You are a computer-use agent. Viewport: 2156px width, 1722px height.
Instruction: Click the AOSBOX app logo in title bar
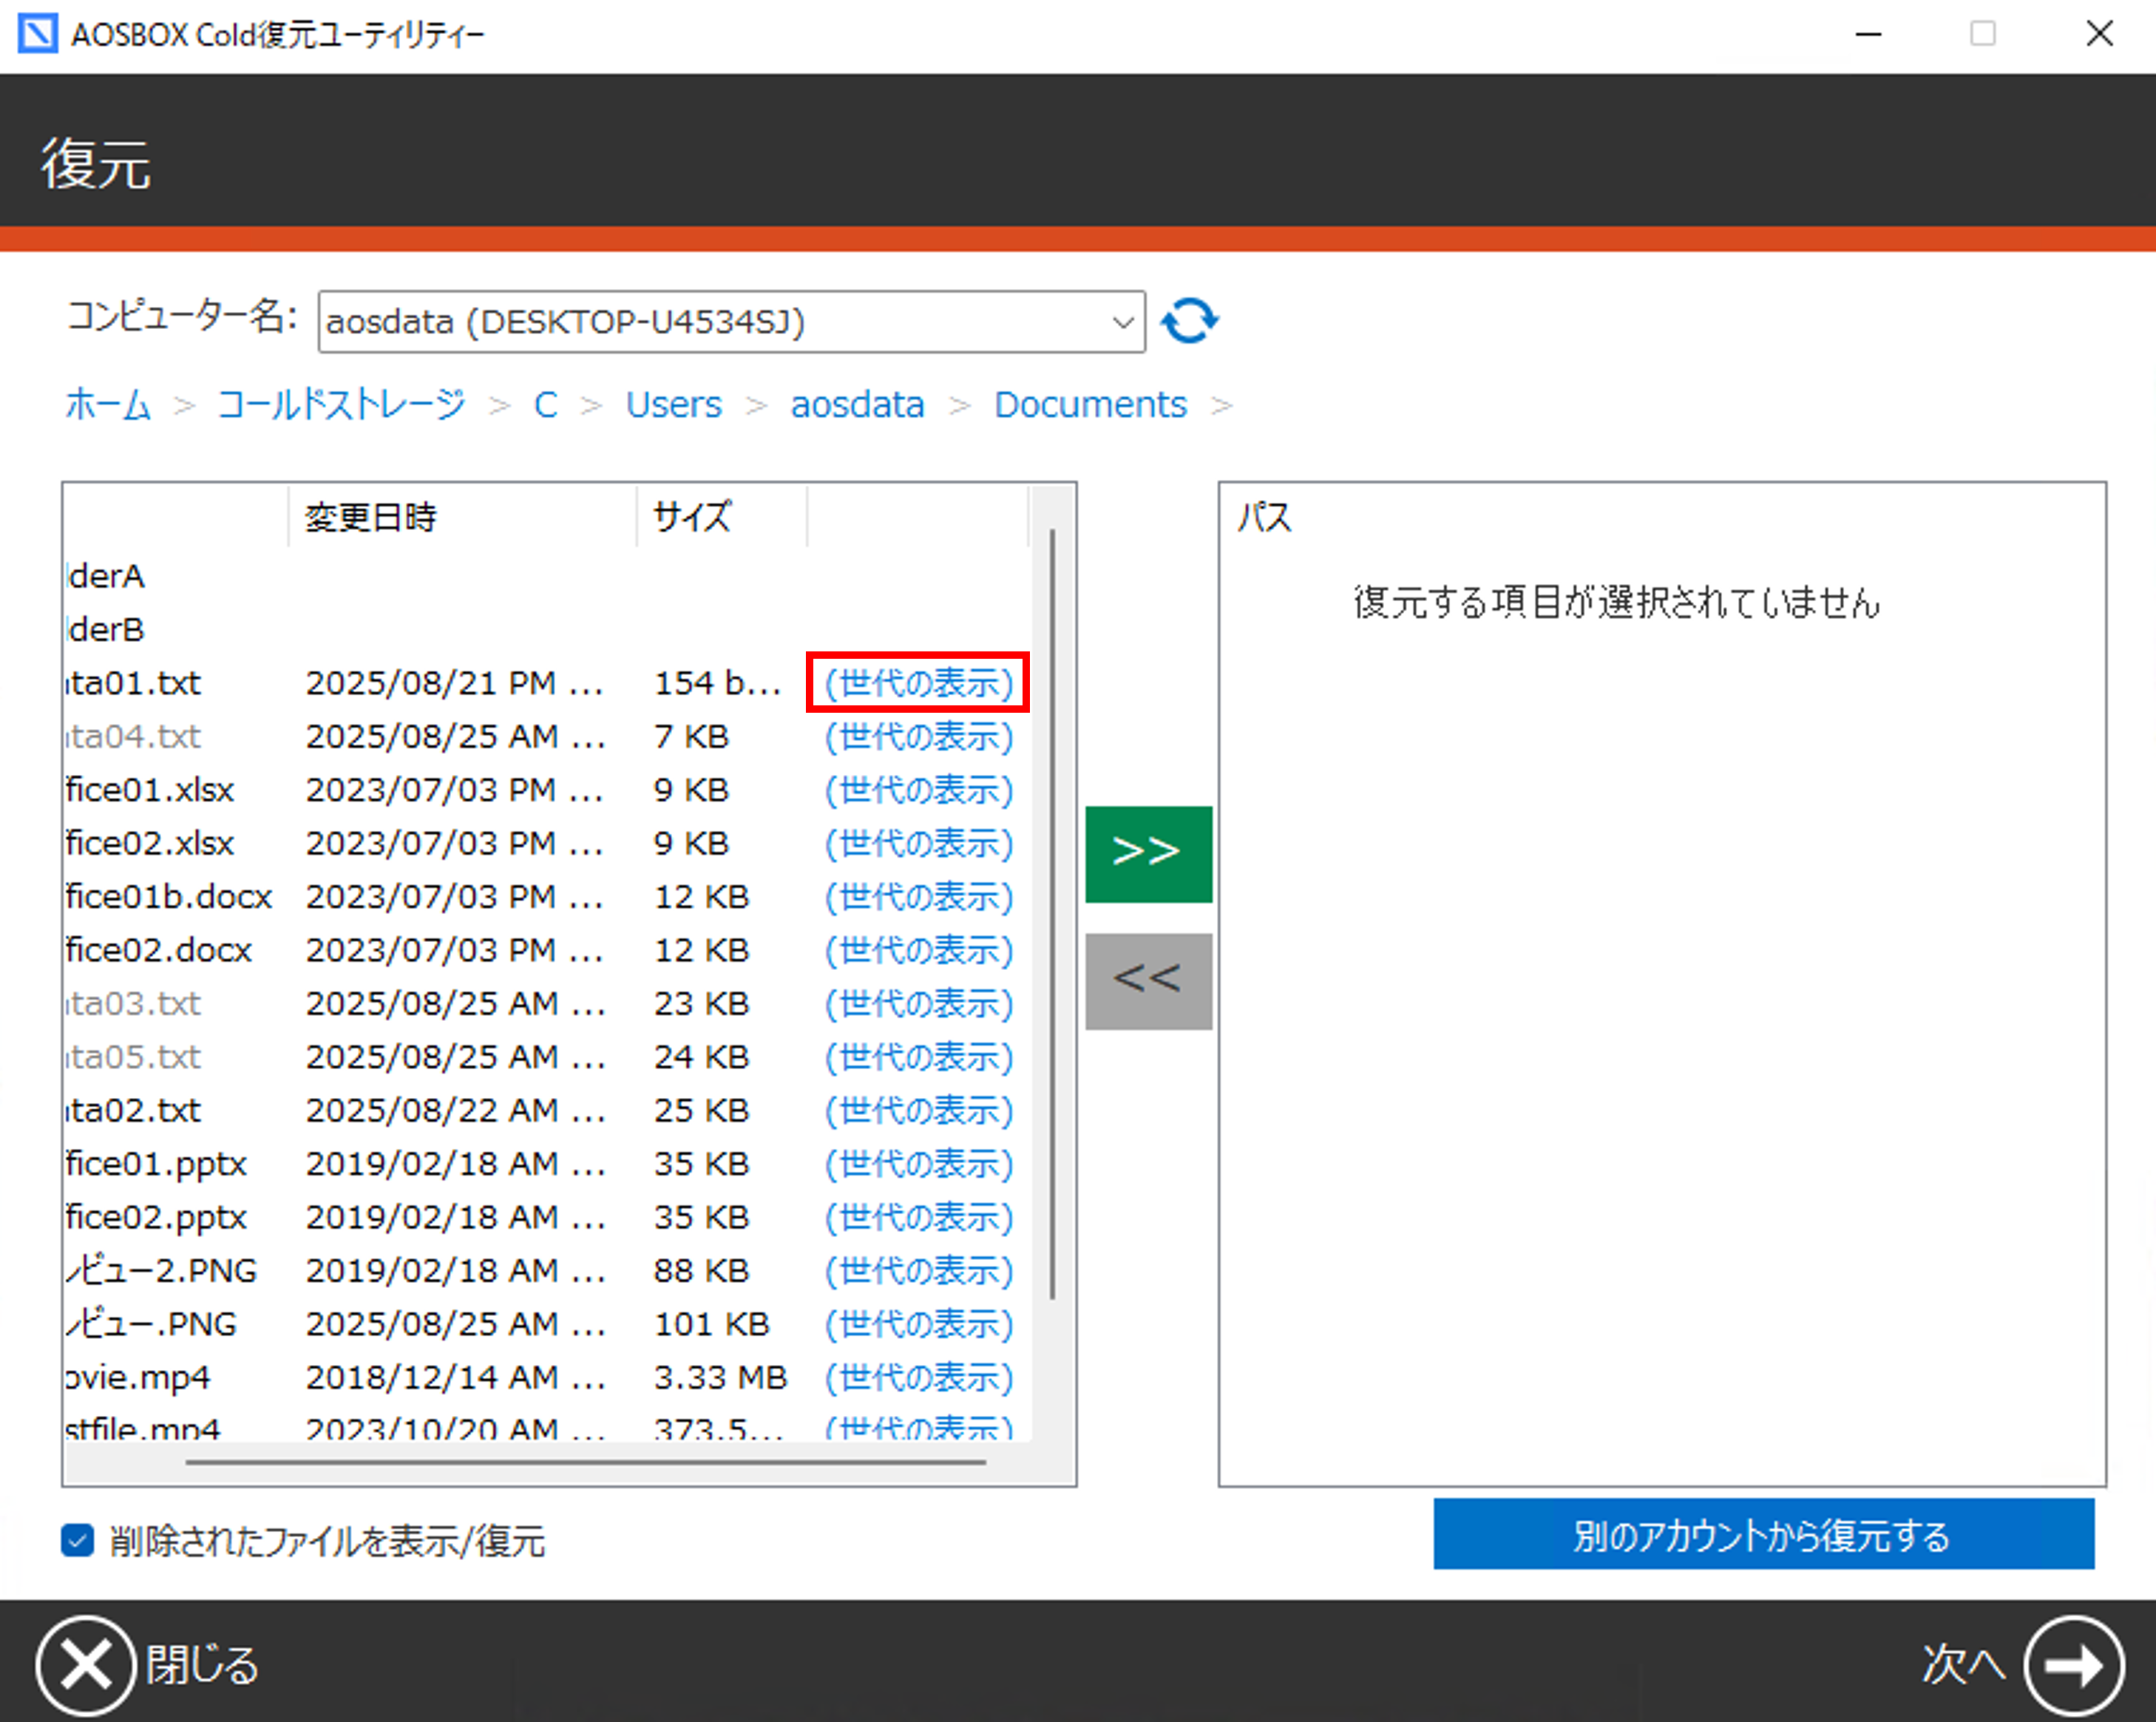[x=37, y=34]
